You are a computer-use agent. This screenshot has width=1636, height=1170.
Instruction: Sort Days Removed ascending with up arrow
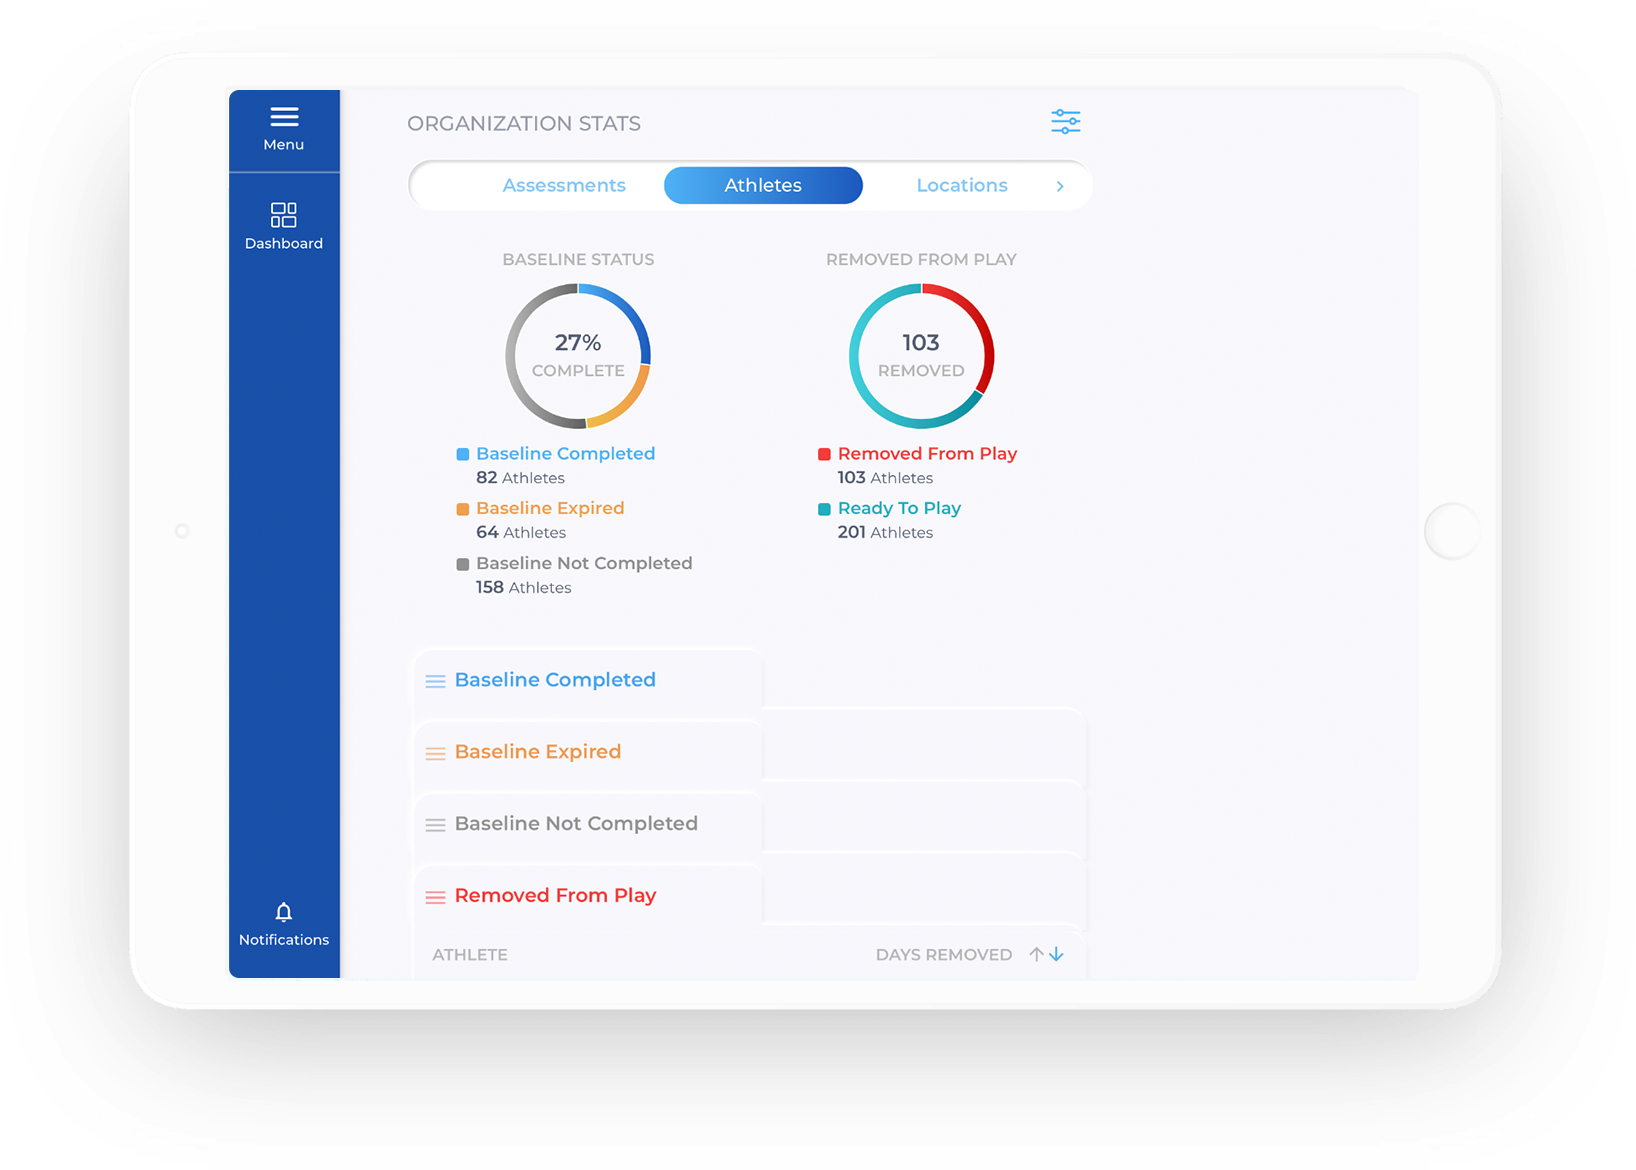click(1037, 954)
